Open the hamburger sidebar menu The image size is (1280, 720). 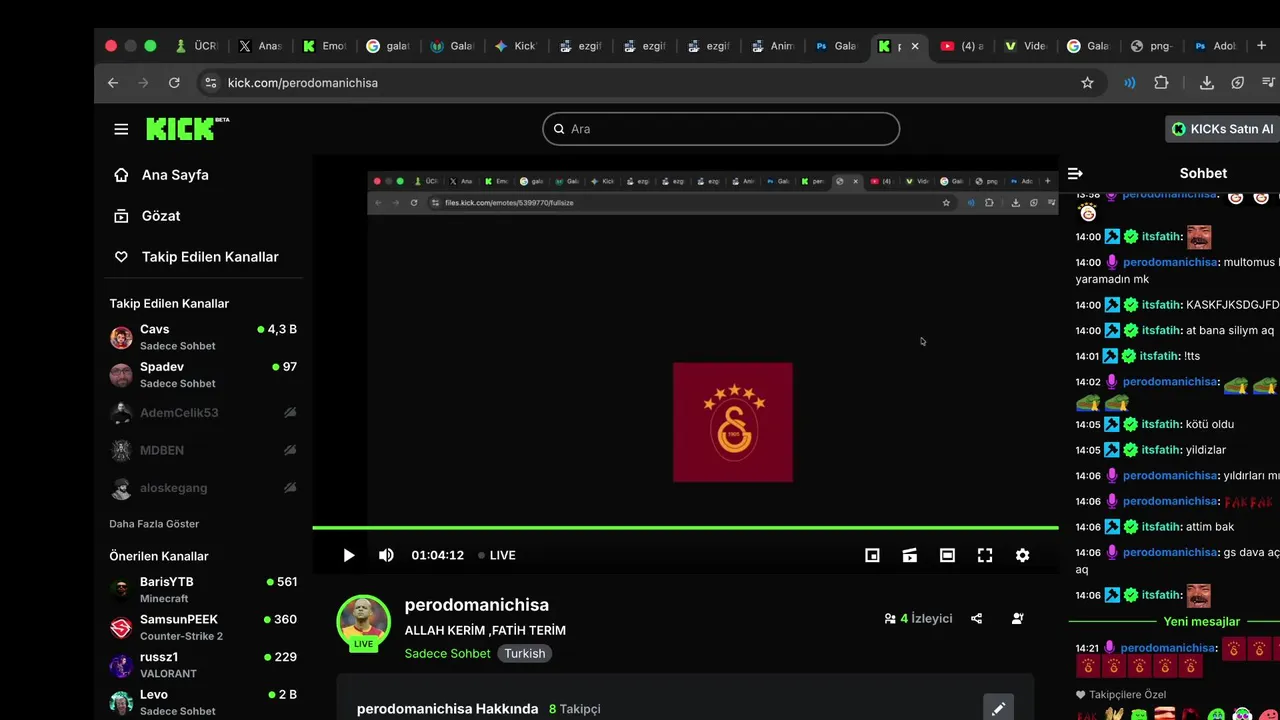pyautogui.click(x=121, y=129)
